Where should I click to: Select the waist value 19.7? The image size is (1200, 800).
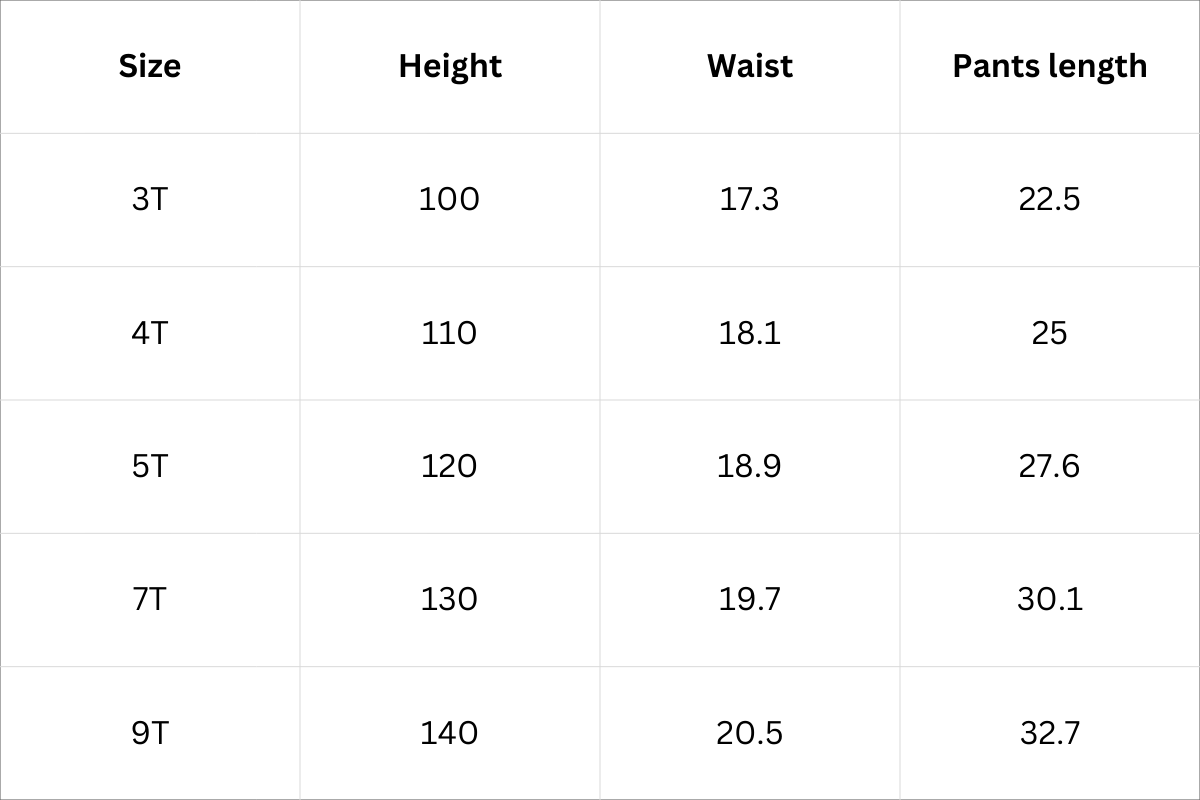(x=749, y=599)
